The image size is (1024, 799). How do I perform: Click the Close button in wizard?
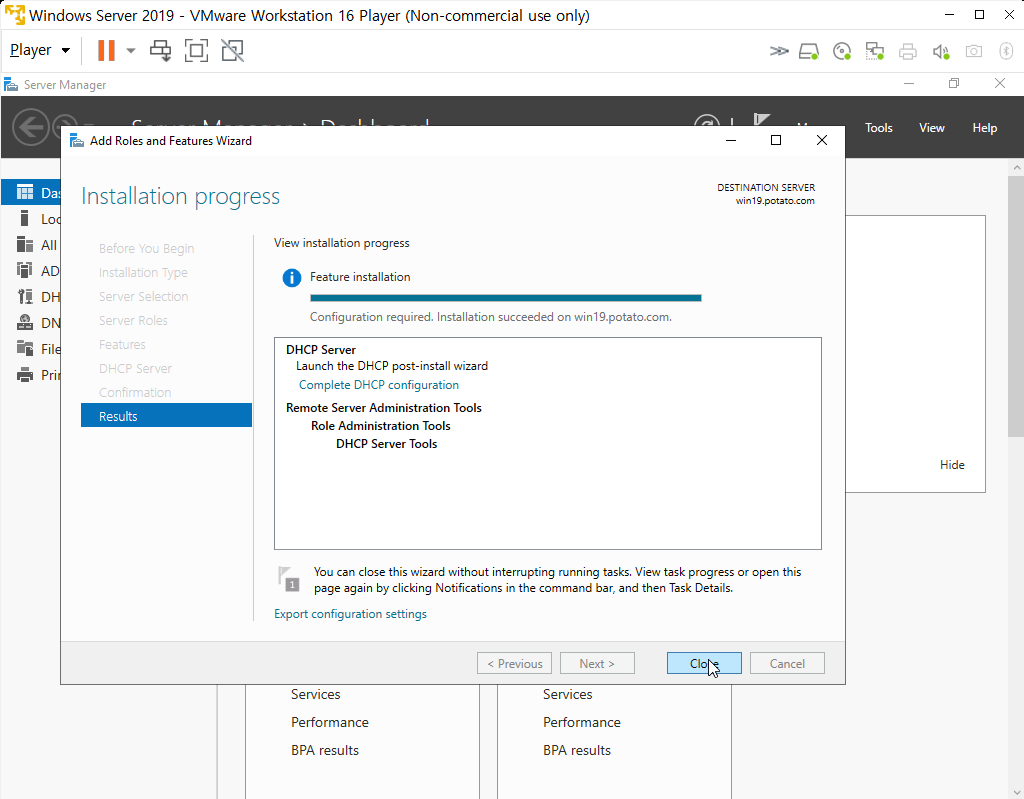pyautogui.click(x=704, y=663)
